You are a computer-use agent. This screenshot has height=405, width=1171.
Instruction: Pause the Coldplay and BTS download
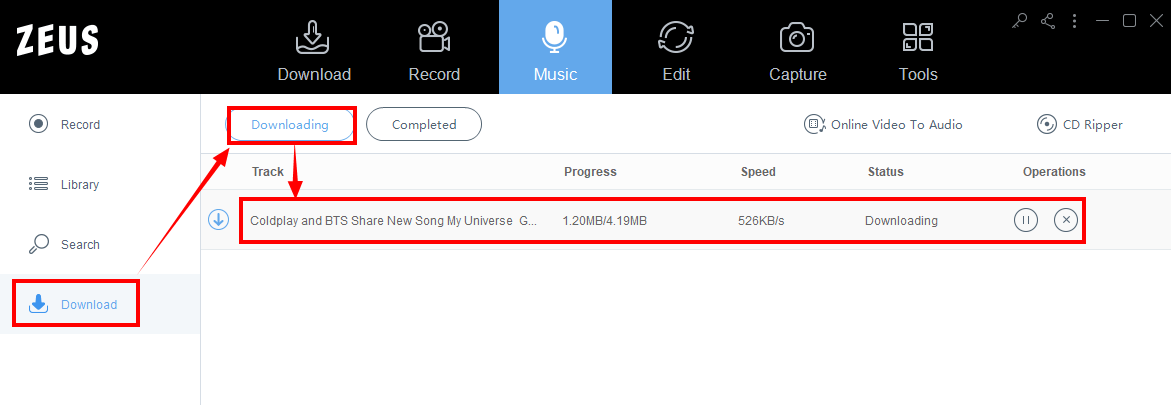click(1026, 220)
